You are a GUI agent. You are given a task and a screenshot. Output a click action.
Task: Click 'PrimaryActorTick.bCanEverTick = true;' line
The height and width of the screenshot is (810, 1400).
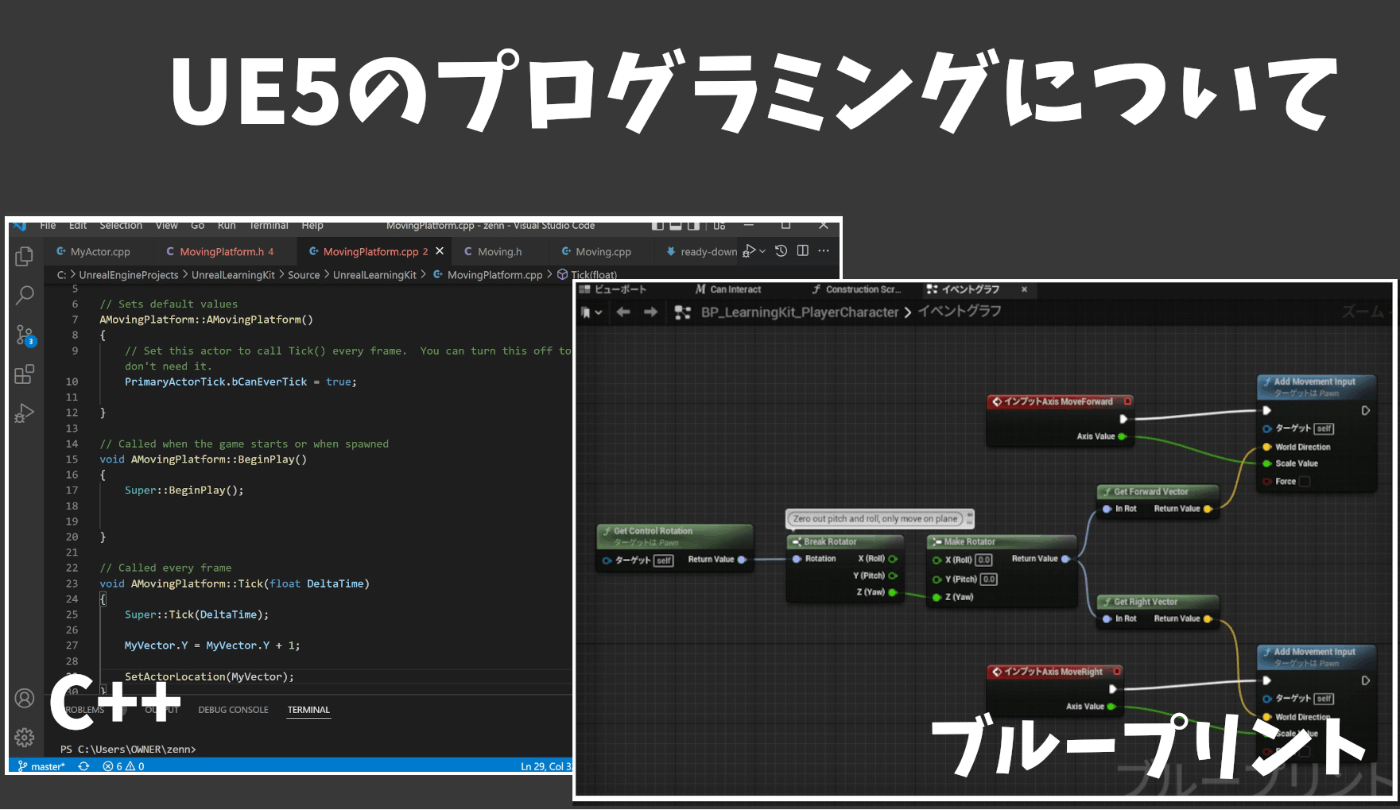click(x=240, y=381)
